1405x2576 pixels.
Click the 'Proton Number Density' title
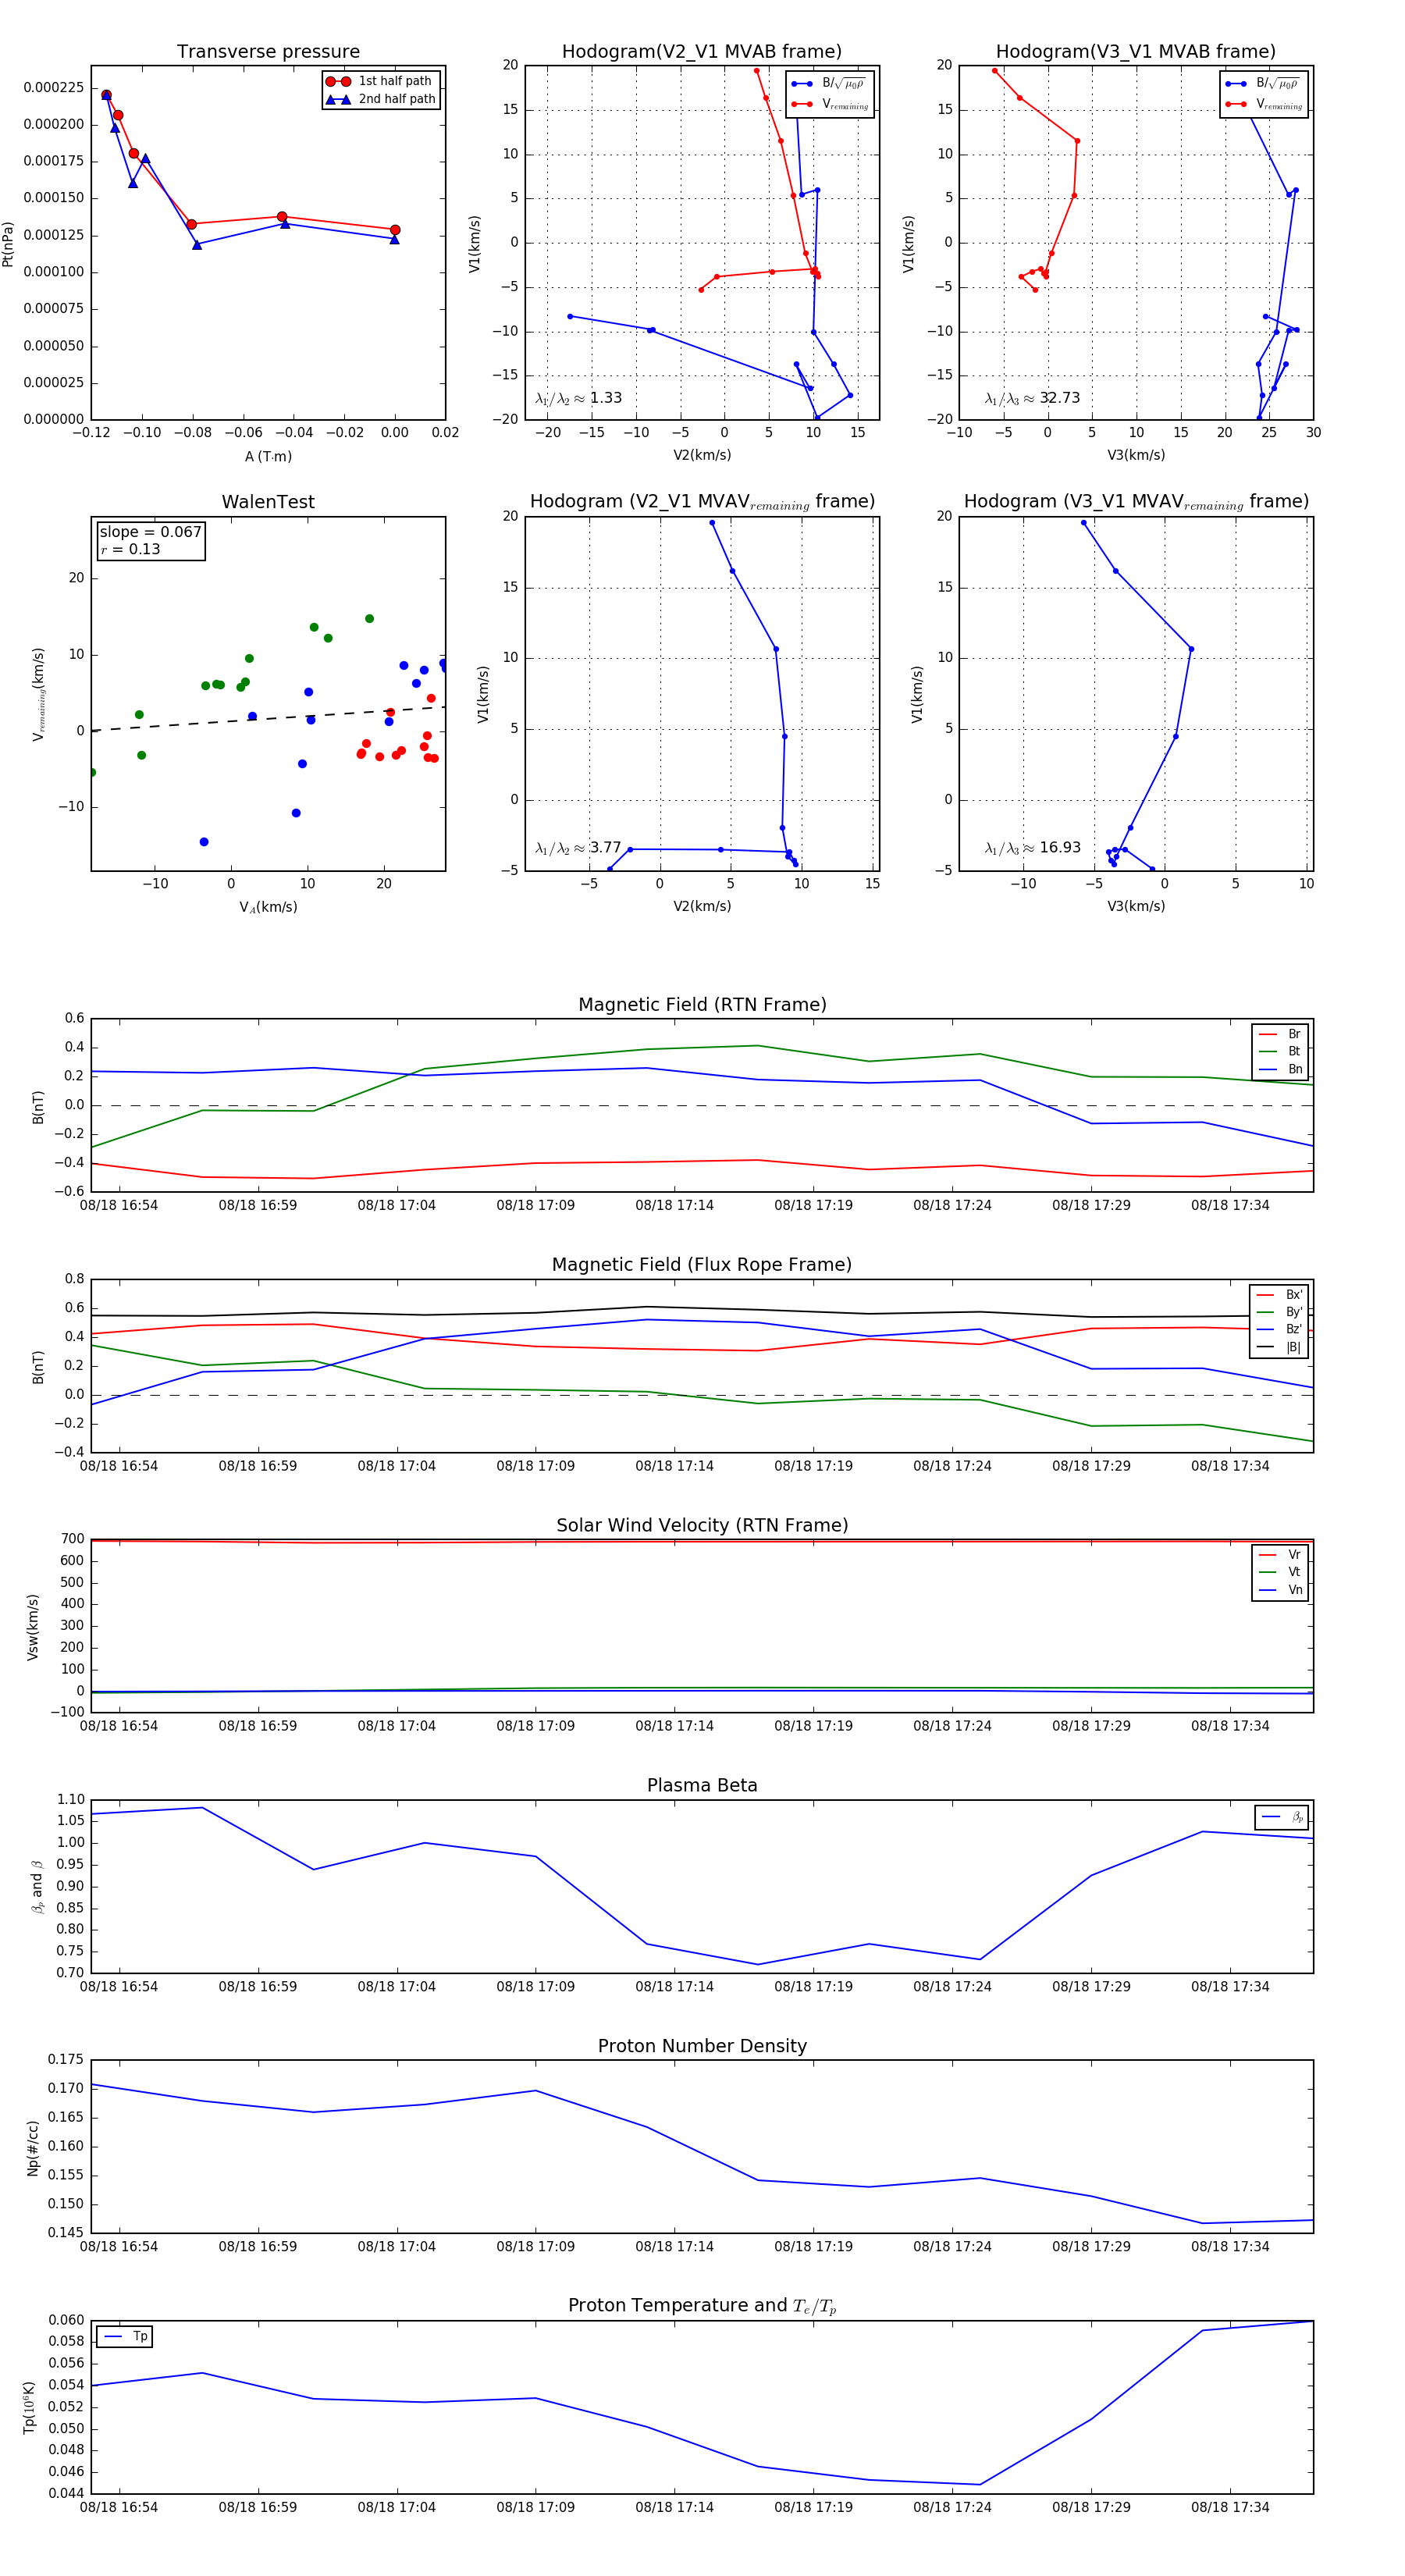(x=702, y=2046)
